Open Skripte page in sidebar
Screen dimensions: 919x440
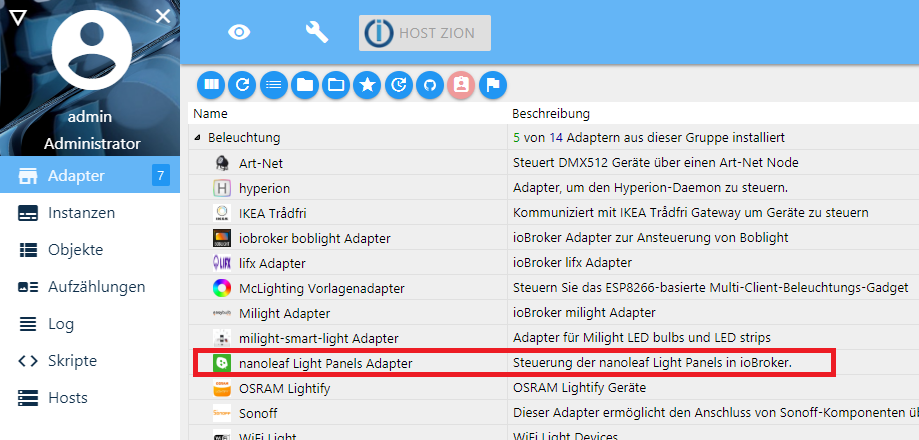point(90,360)
